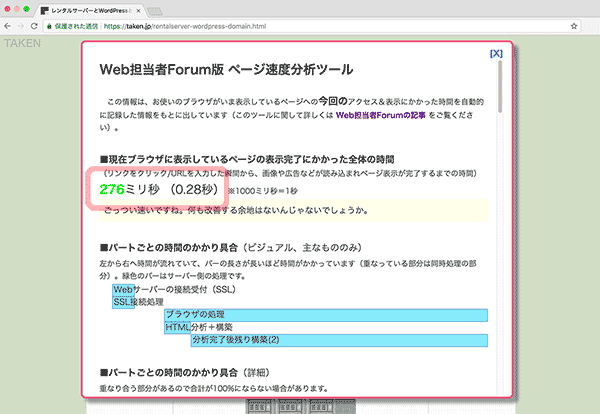Open a new browser tab
600x414 pixels.
(155, 11)
